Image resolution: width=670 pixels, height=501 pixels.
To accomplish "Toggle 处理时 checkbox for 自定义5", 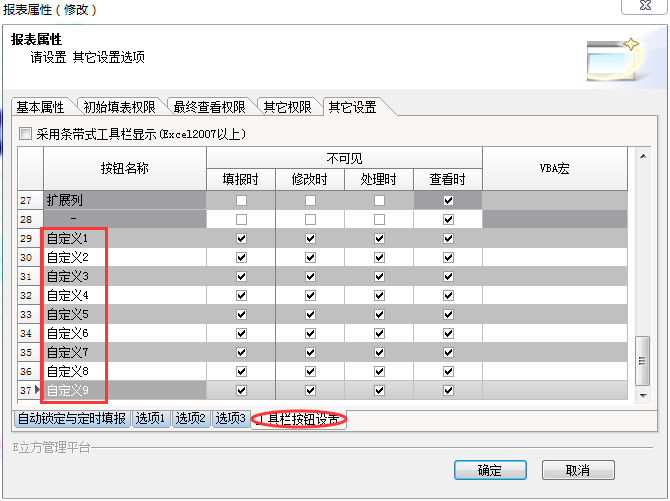I will click(x=379, y=315).
